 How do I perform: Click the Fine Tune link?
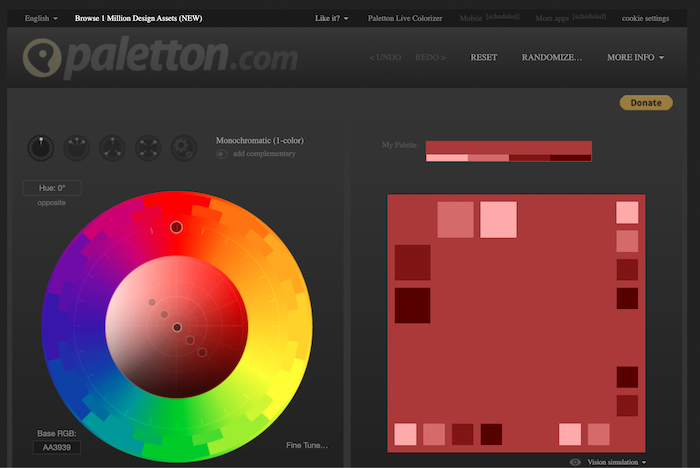306,445
